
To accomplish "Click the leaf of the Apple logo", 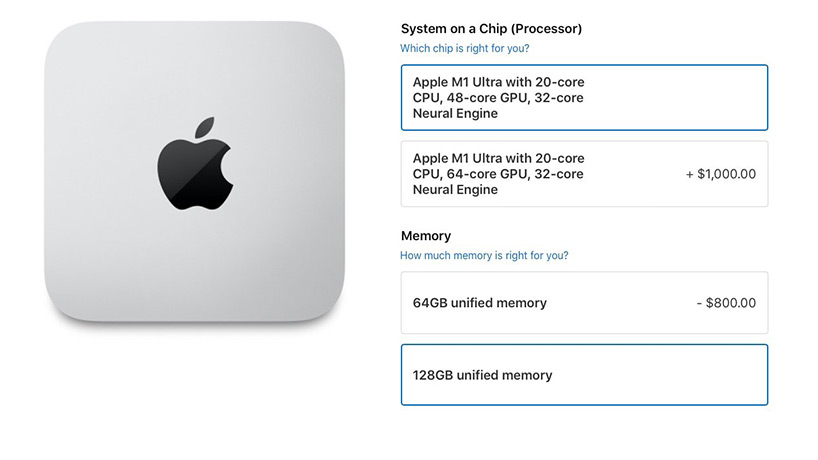I will [205, 127].
